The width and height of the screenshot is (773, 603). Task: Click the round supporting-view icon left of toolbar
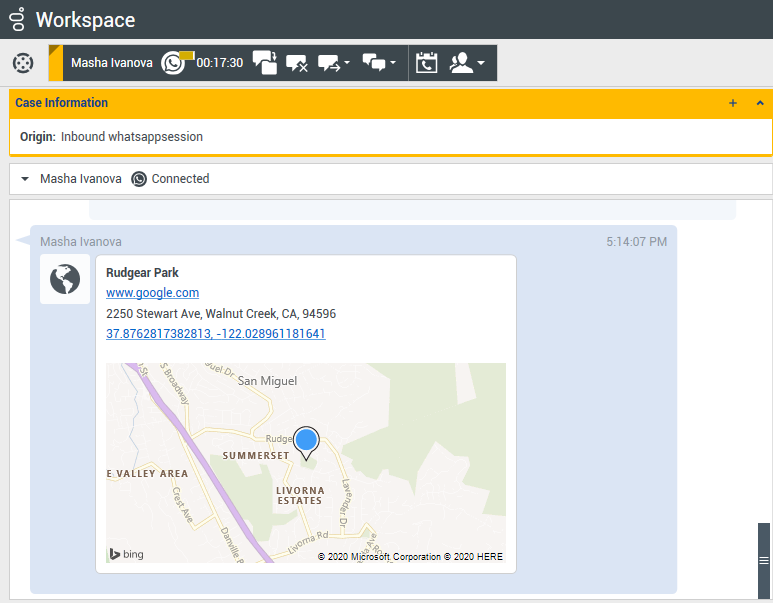coord(23,63)
